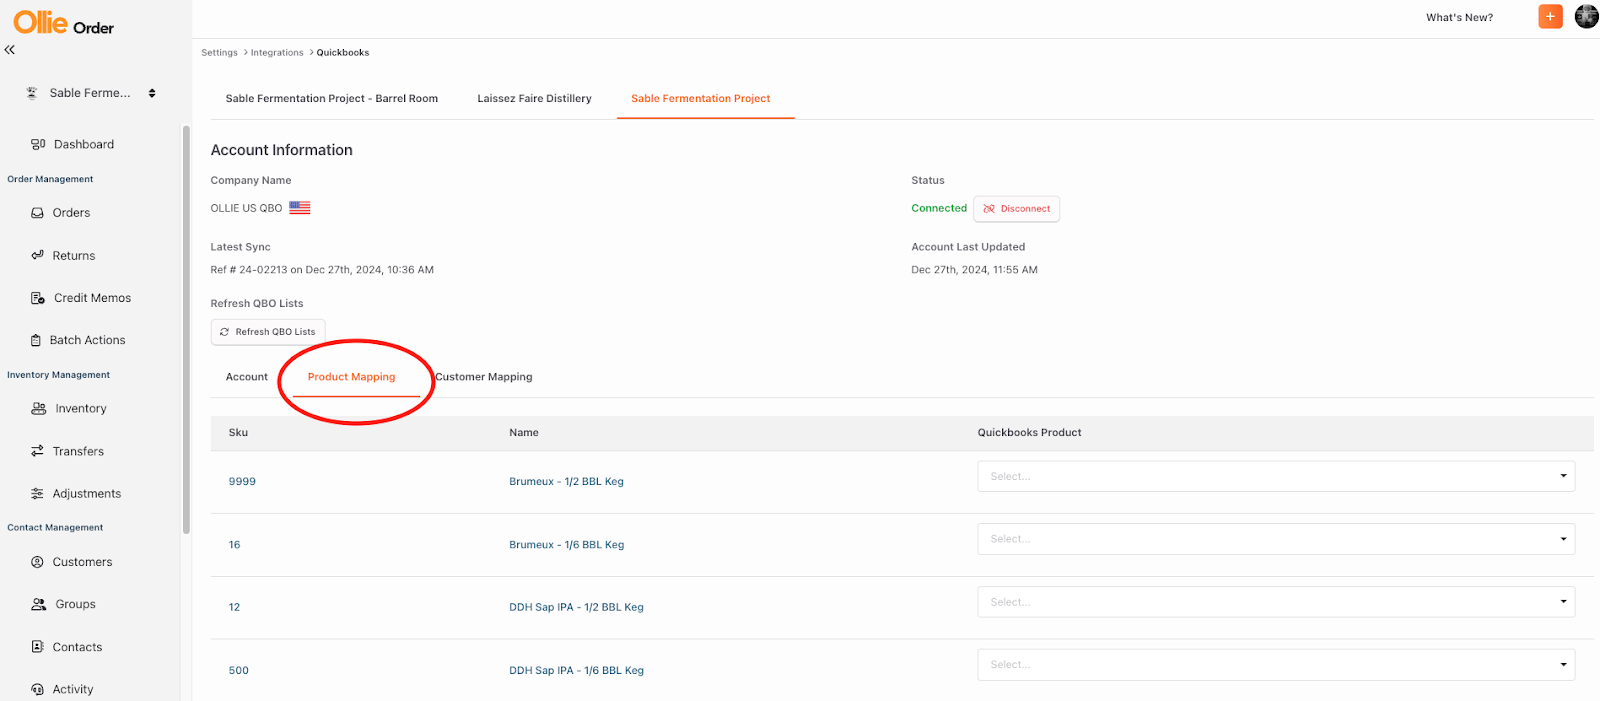
Task: Select the Sable Fermentation Project tab
Action: tap(700, 98)
